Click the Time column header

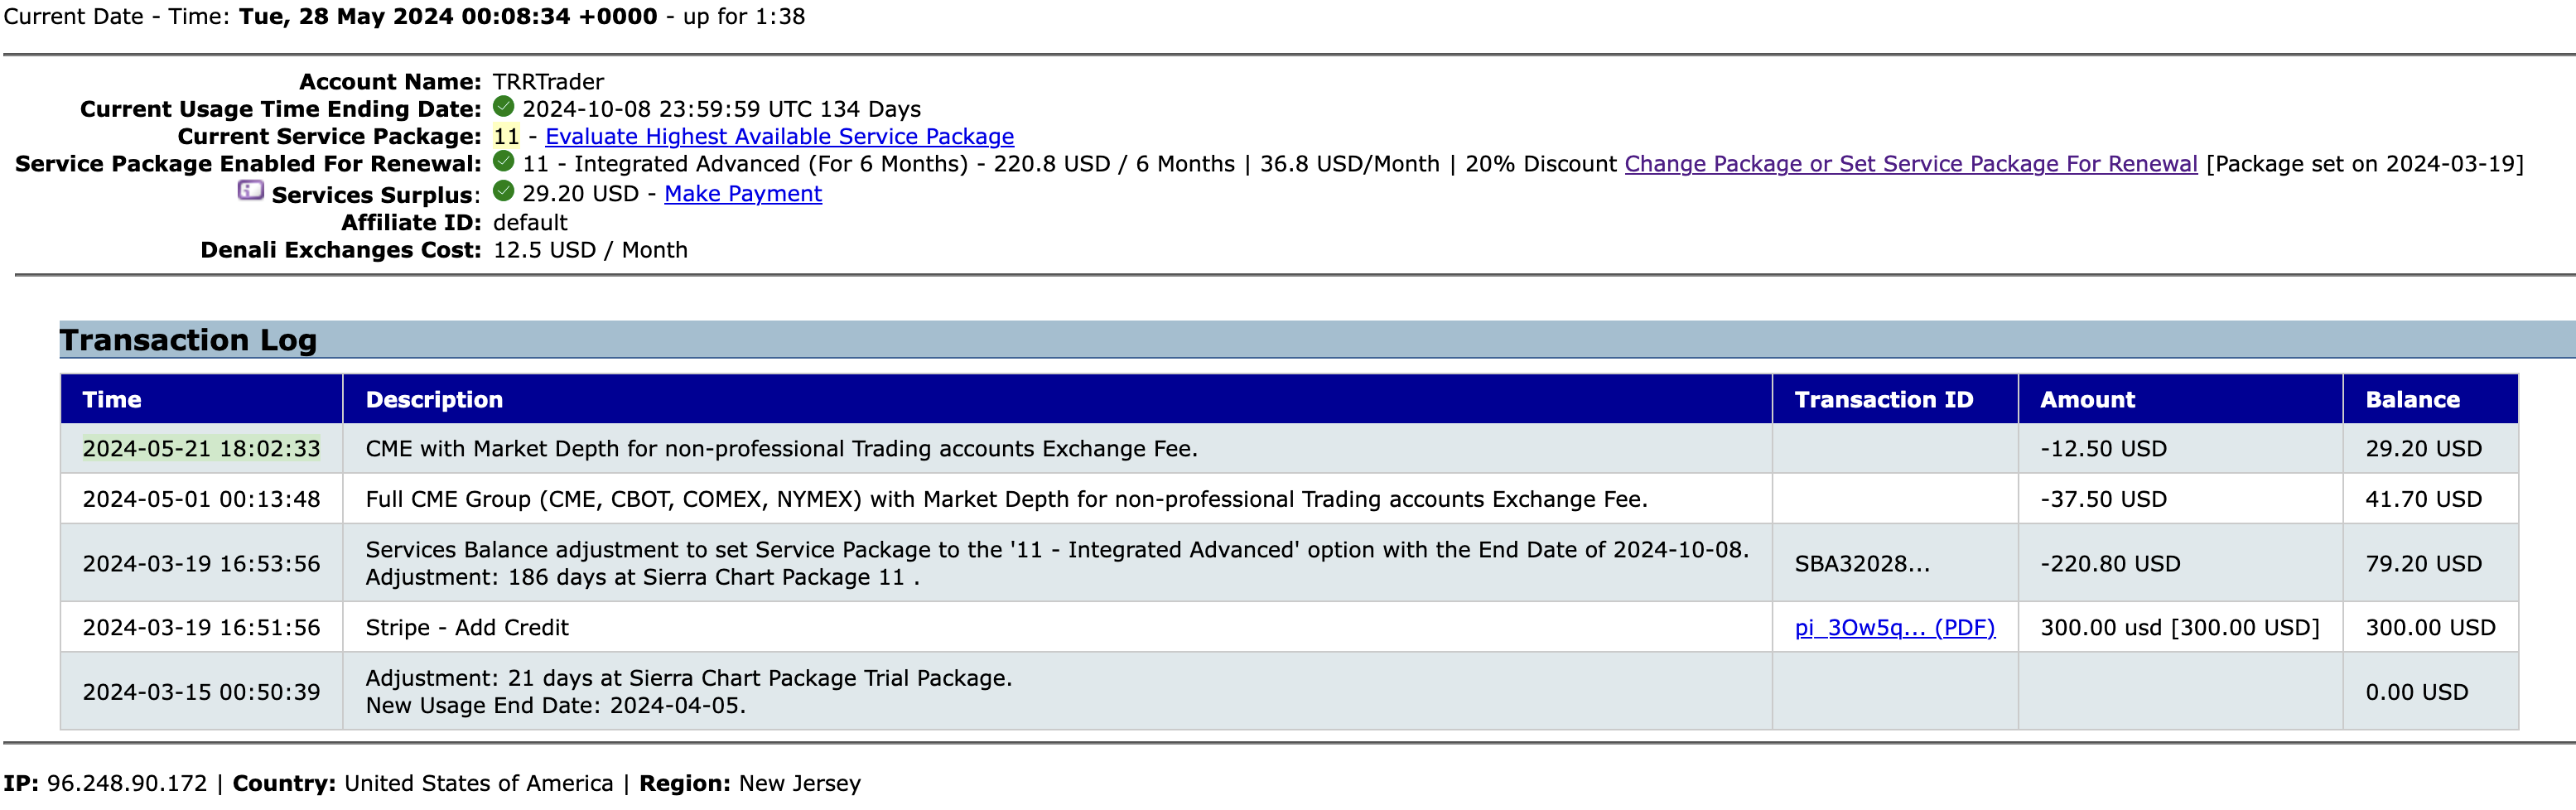[x=112, y=400]
